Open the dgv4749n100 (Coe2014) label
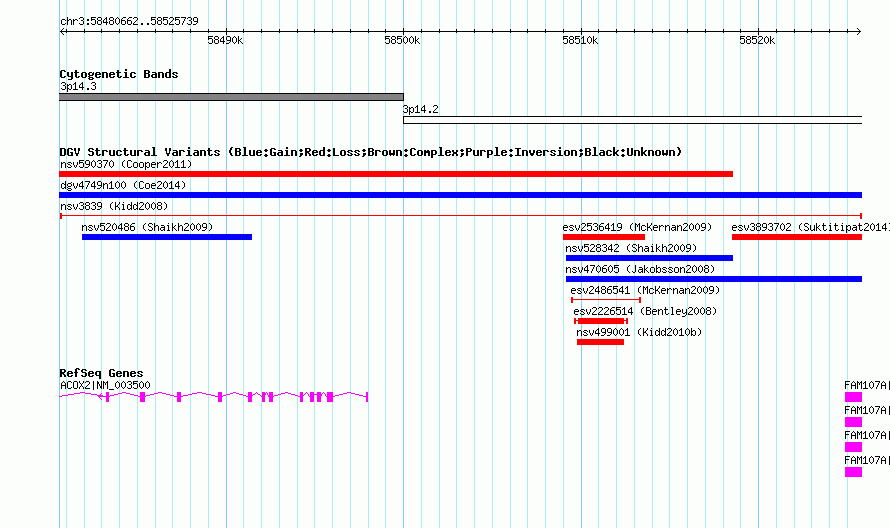Image resolution: width=890 pixels, height=528 pixels. click(x=123, y=185)
